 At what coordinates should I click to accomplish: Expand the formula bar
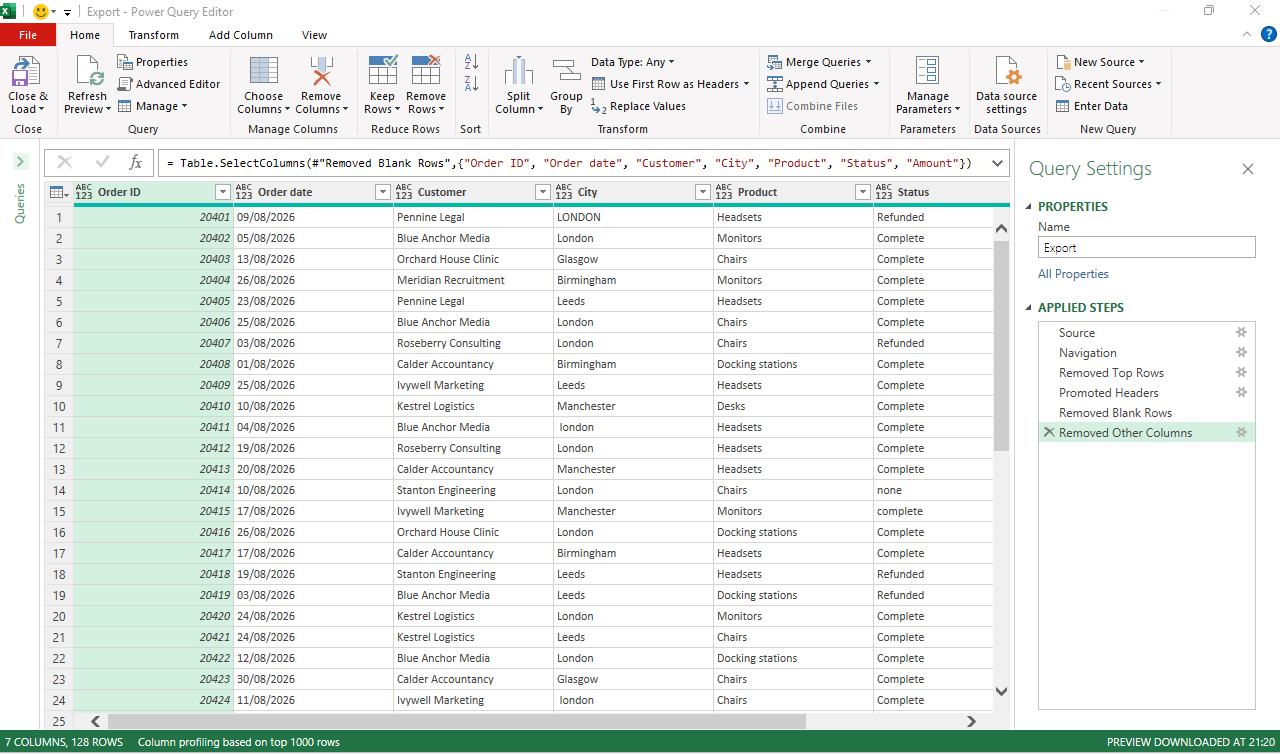tap(997, 163)
